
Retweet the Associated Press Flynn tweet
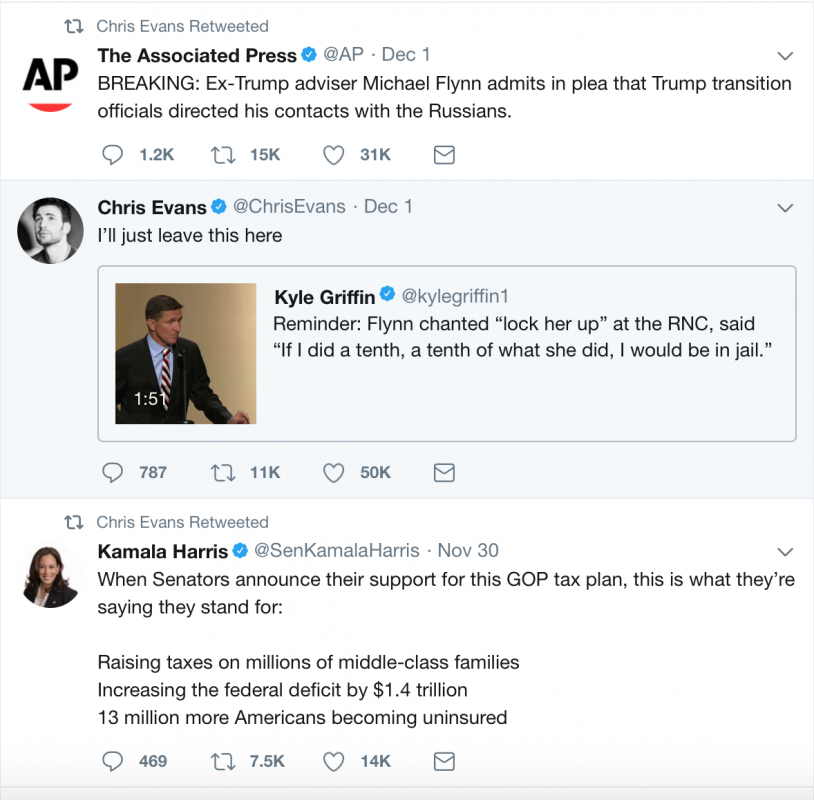pyautogui.click(x=223, y=155)
